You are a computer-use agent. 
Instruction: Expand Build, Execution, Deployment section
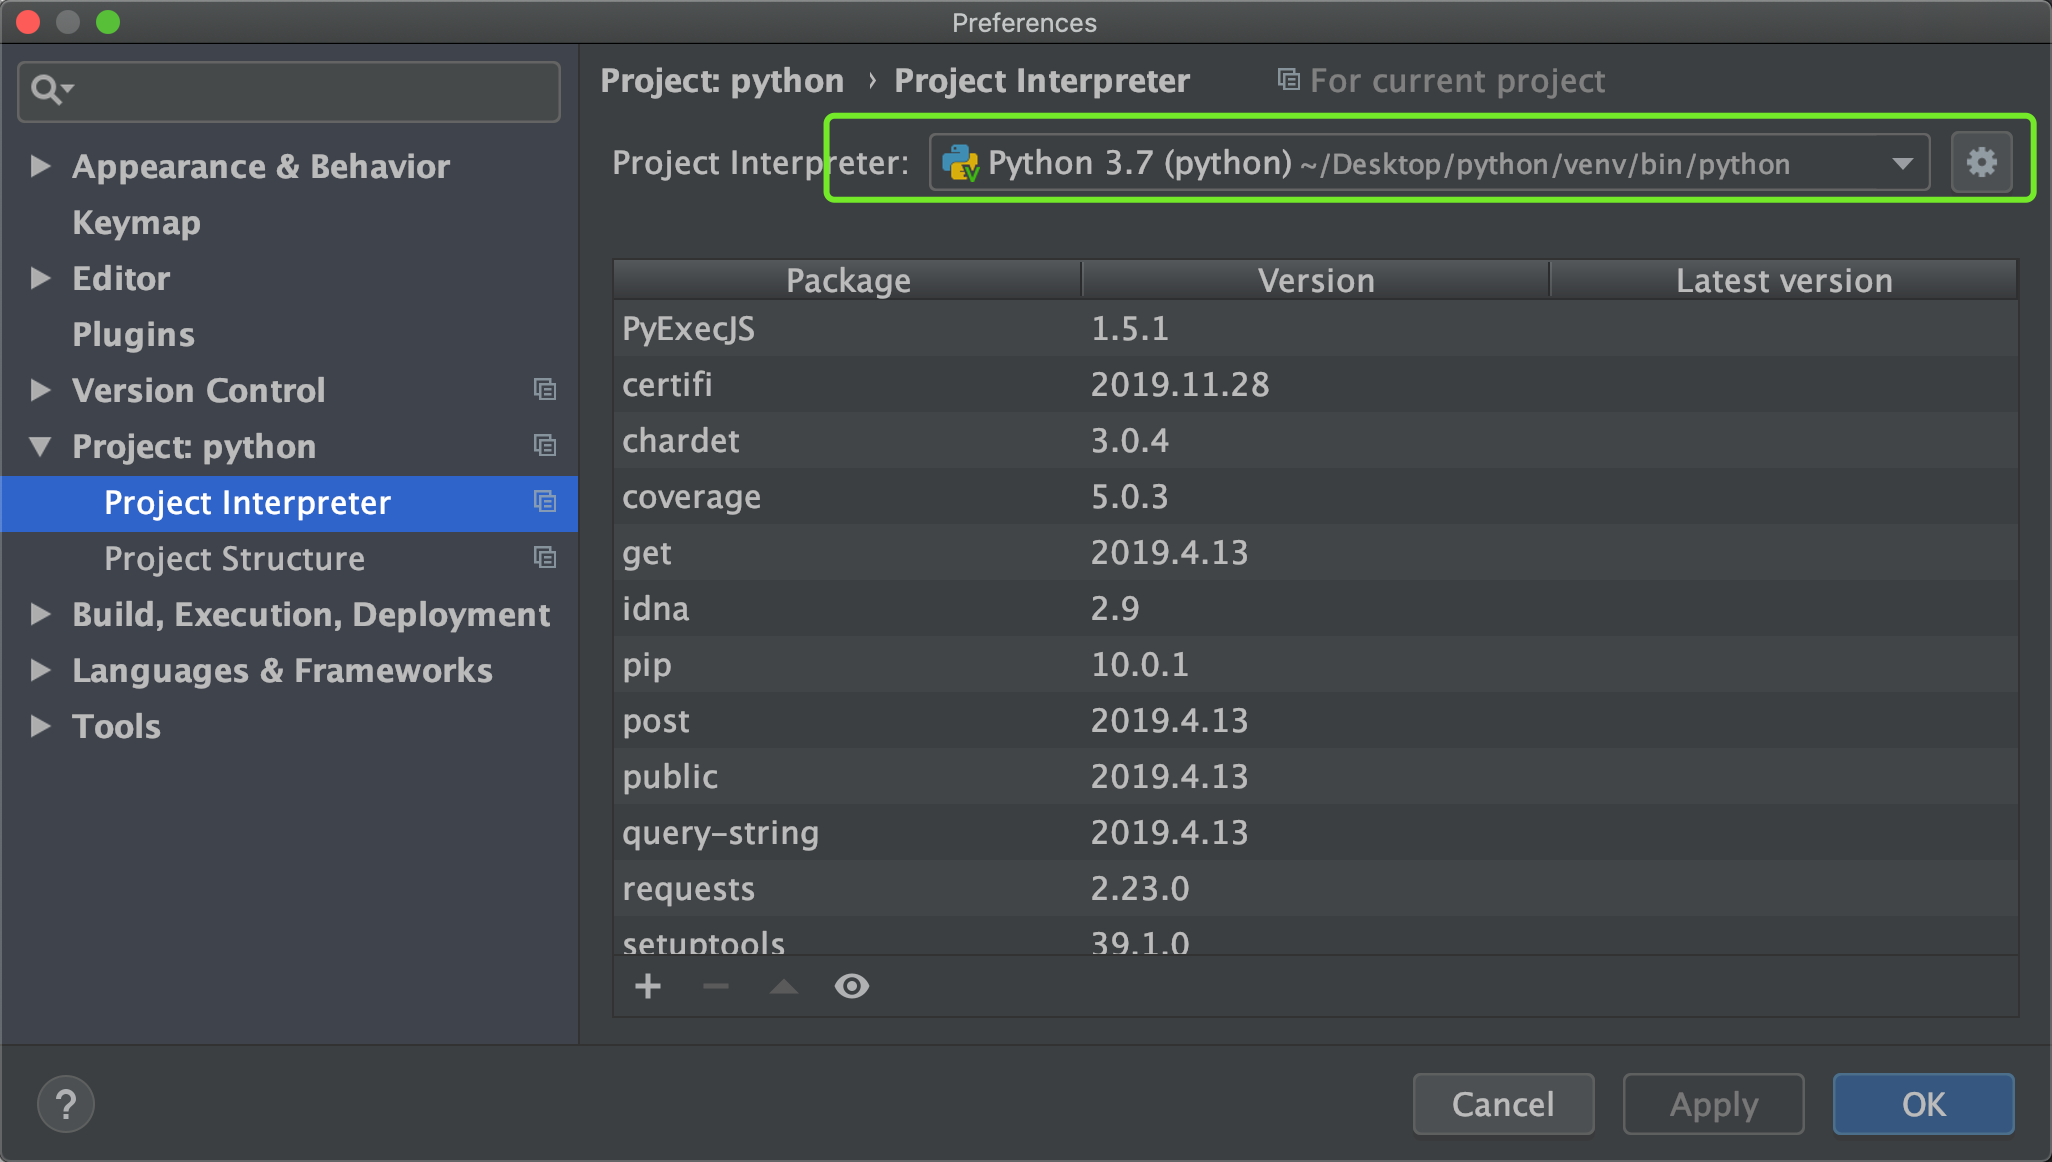pyautogui.click(x=40, y=614)
